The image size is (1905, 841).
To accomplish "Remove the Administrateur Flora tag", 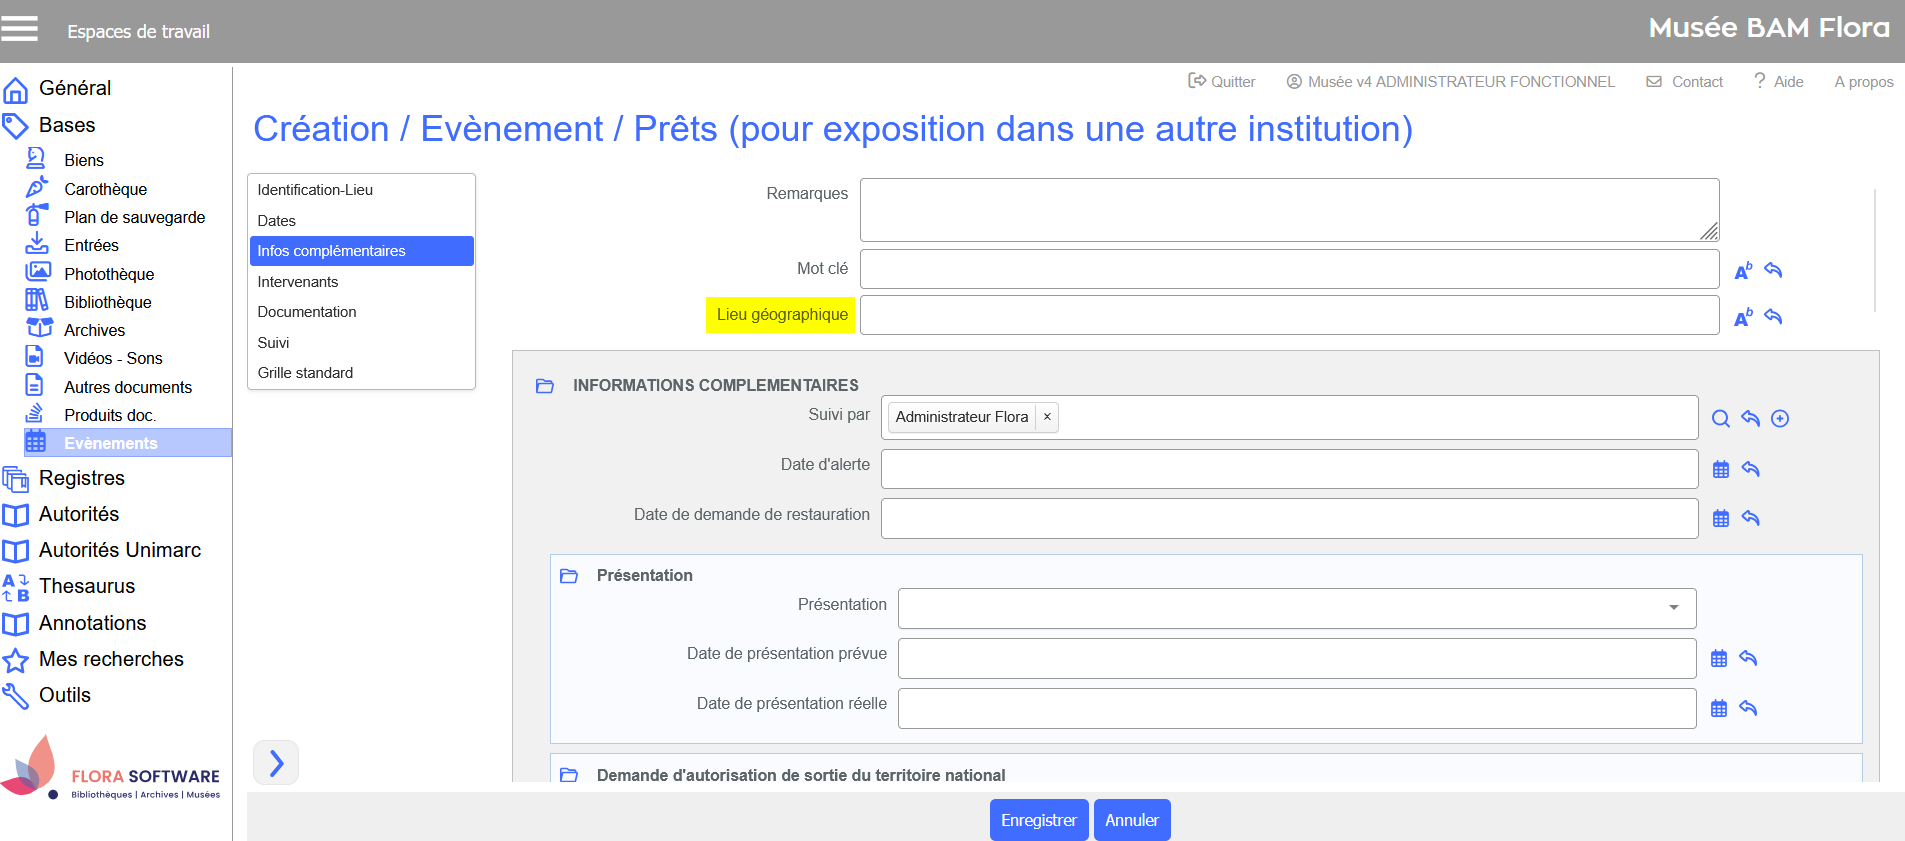I will pos(1047,417).
